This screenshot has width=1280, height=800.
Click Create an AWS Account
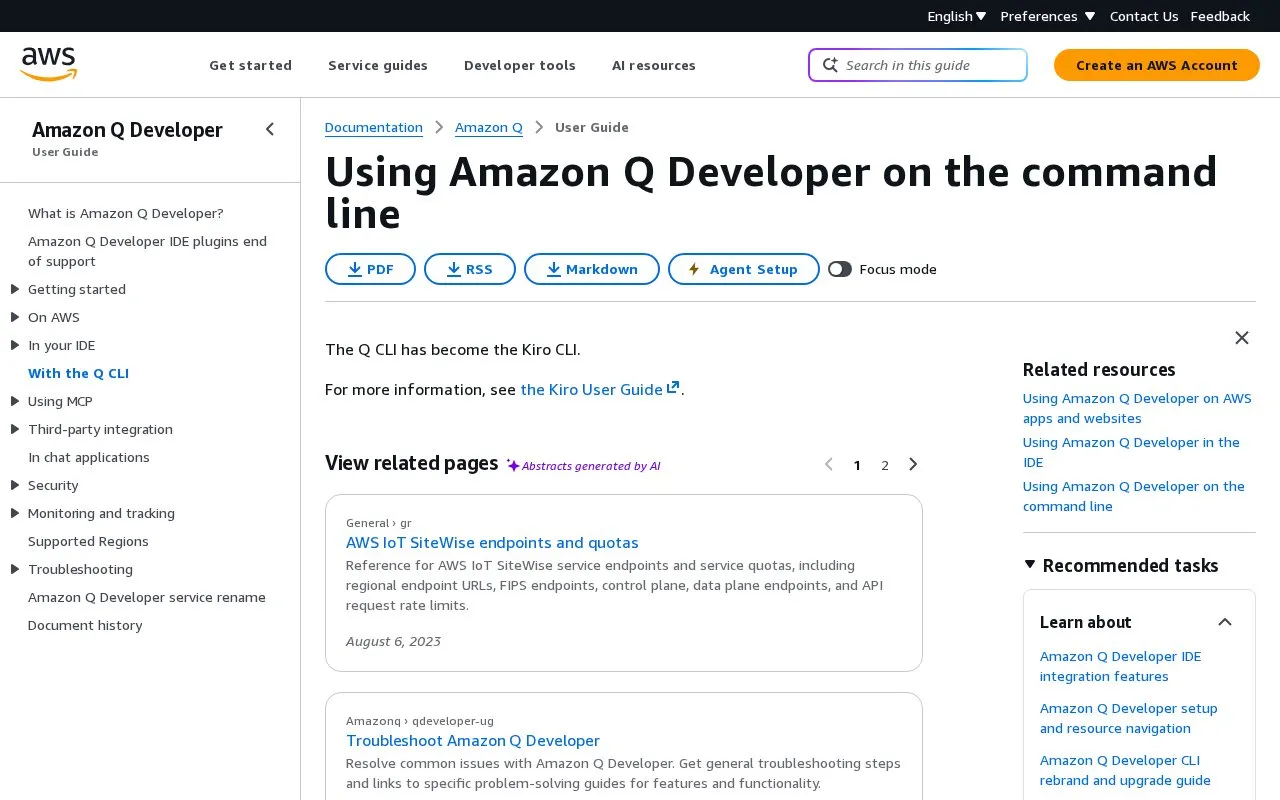coord(1157,65)
